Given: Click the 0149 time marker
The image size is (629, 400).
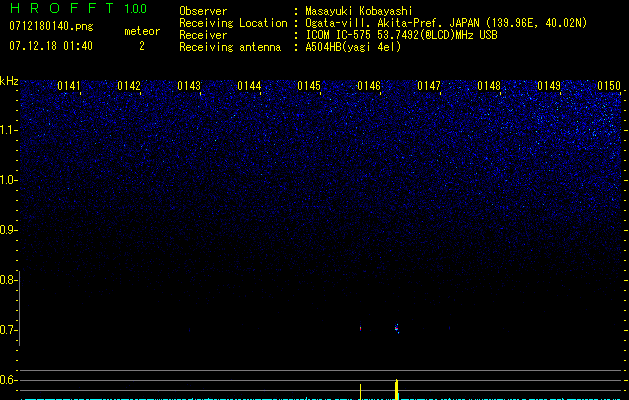Looking at the screenshot, I should 549,86.
